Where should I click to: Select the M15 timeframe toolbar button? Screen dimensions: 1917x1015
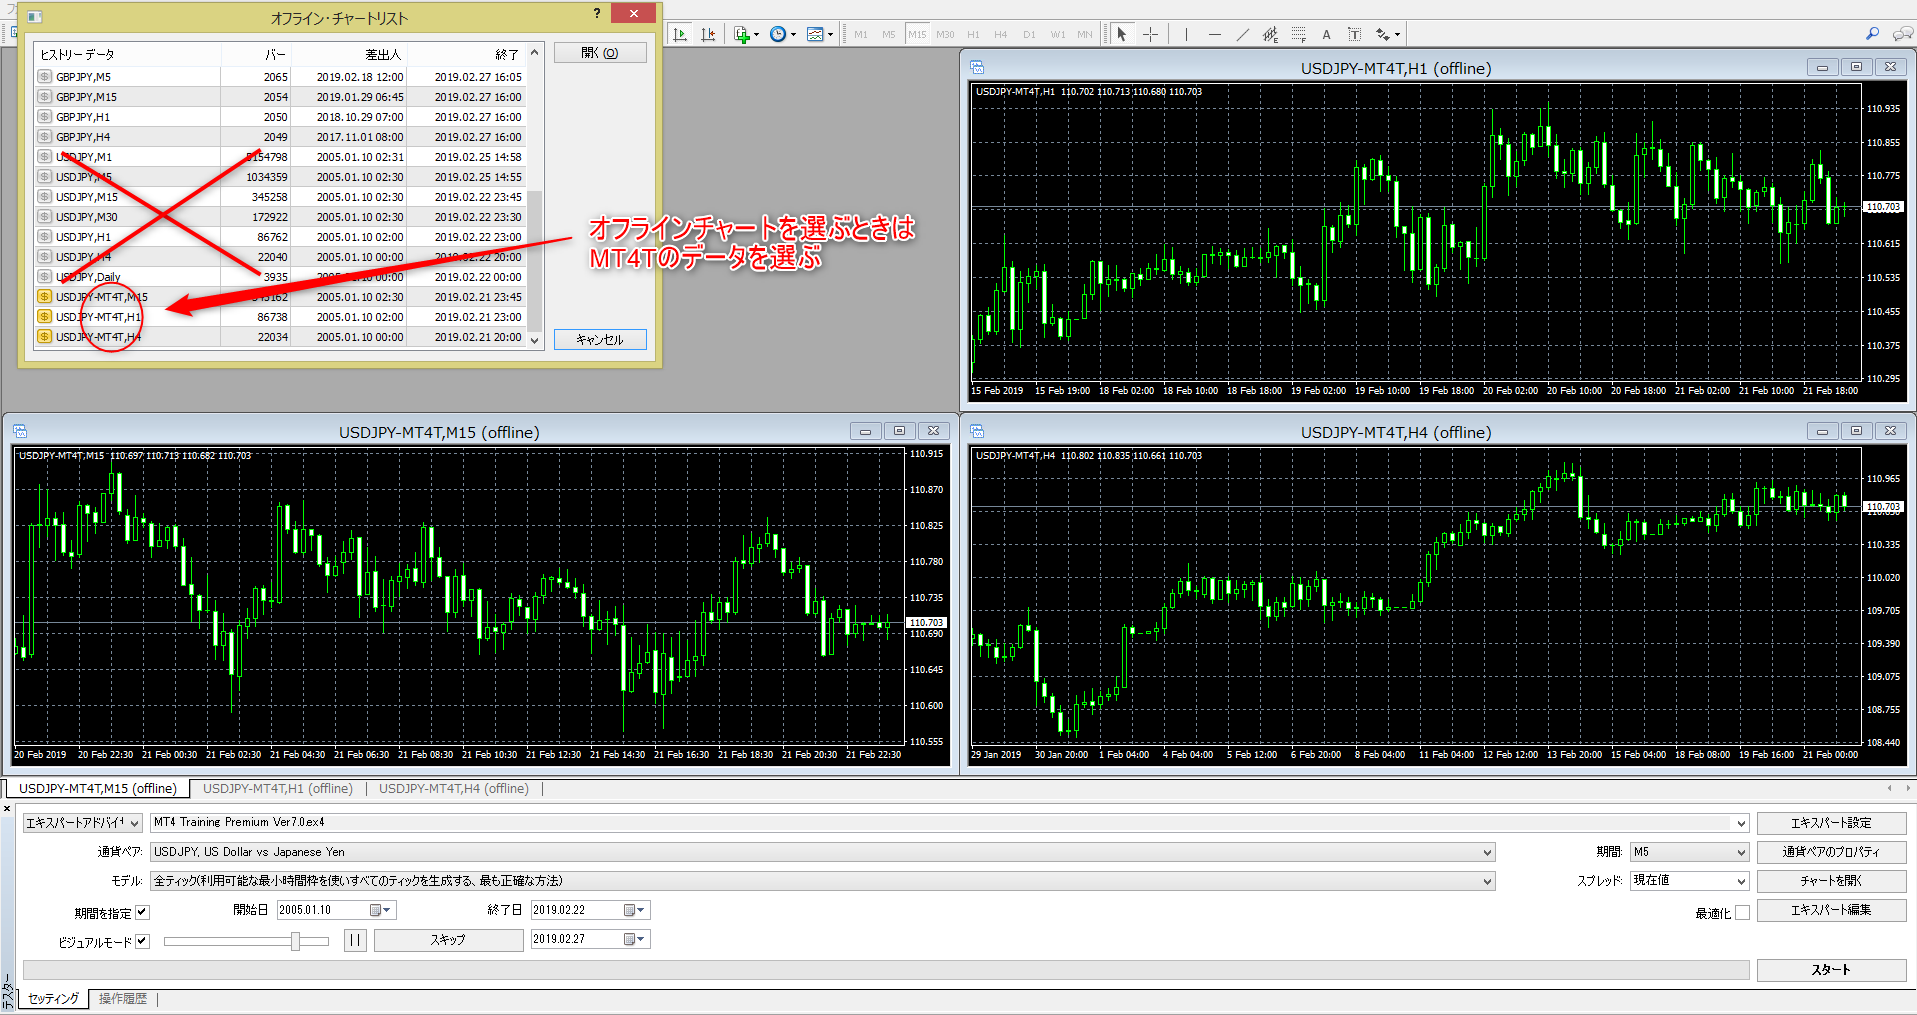(x=917, y=34)
